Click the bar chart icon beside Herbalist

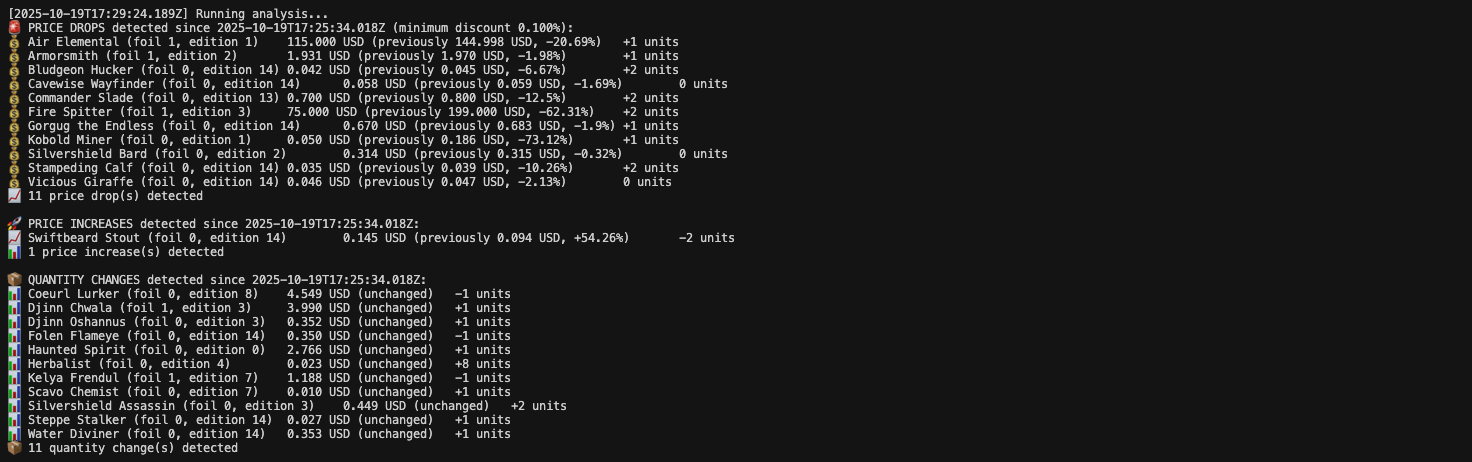14,364
